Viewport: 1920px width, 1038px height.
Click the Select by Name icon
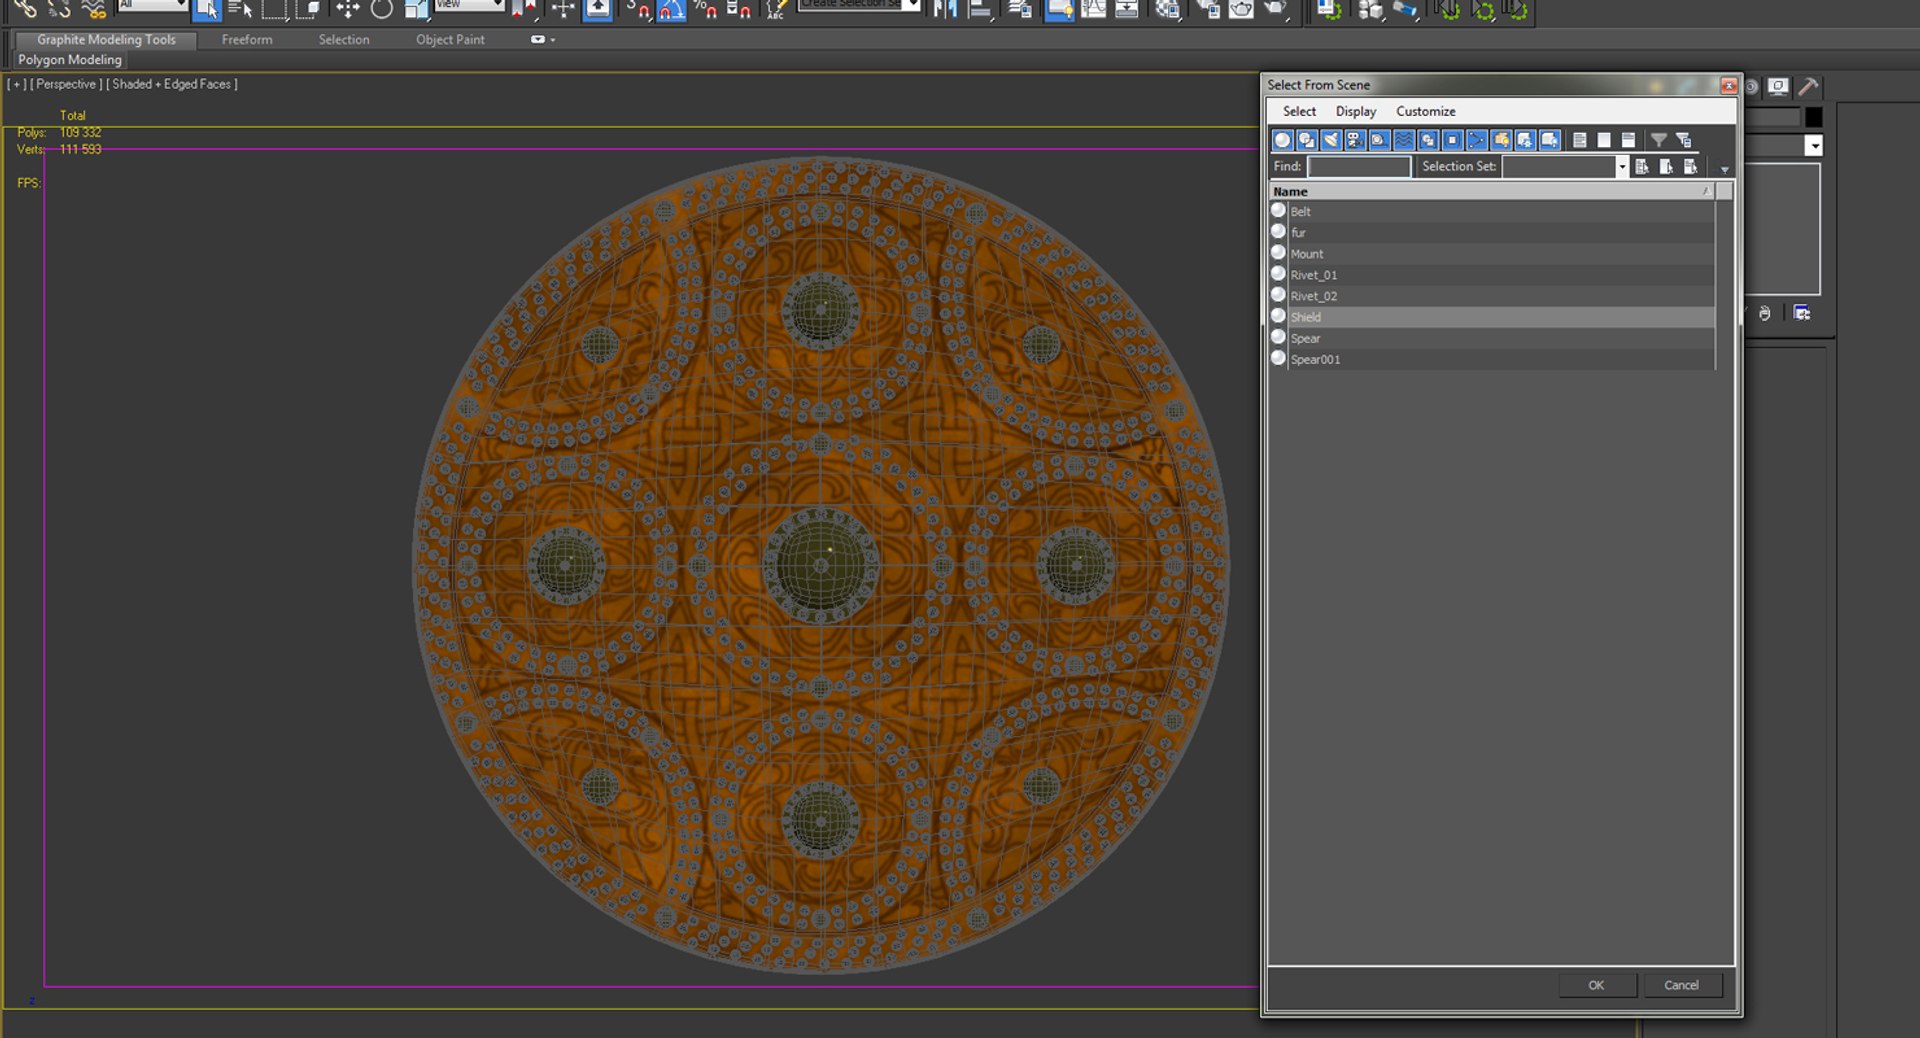click(x=240, y=10)
